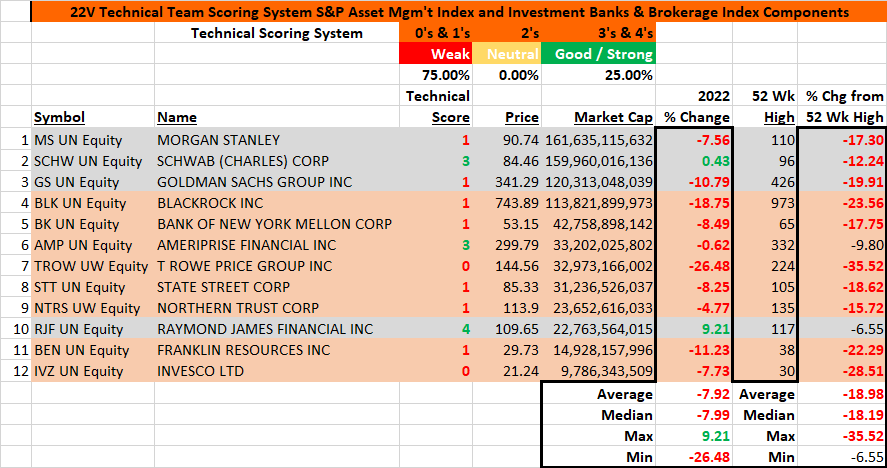The height and width of the screenshot is (468, 887).
Task: Select the yellow 'Neutral' legend cell
Action: tap(507, 54)
